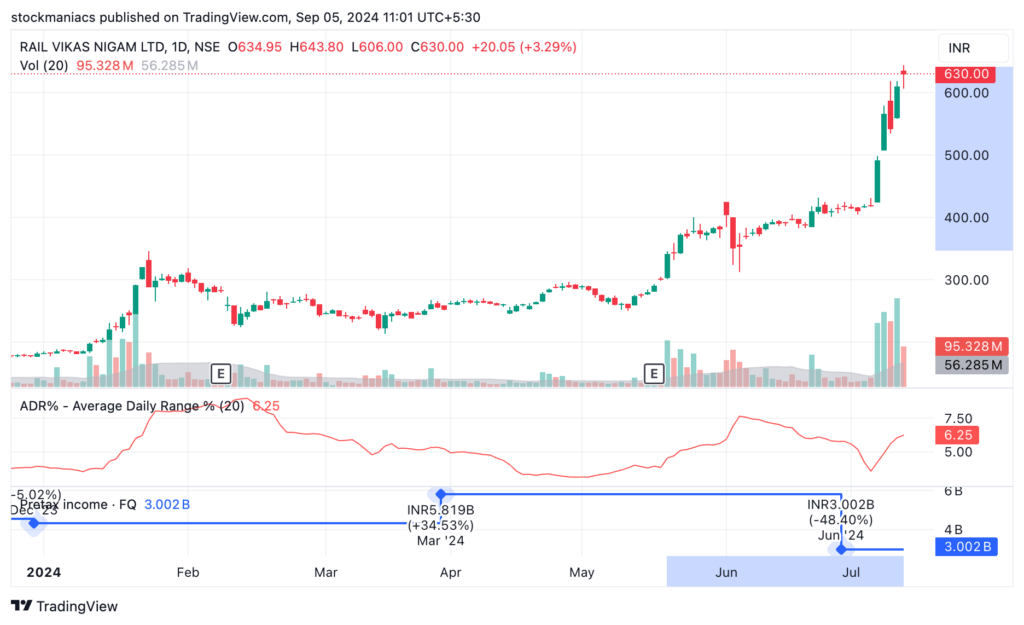The image size is (1024, 625).
Task: Open the earnings 'E' marker just before June
Action: click(x=654, y=374)
